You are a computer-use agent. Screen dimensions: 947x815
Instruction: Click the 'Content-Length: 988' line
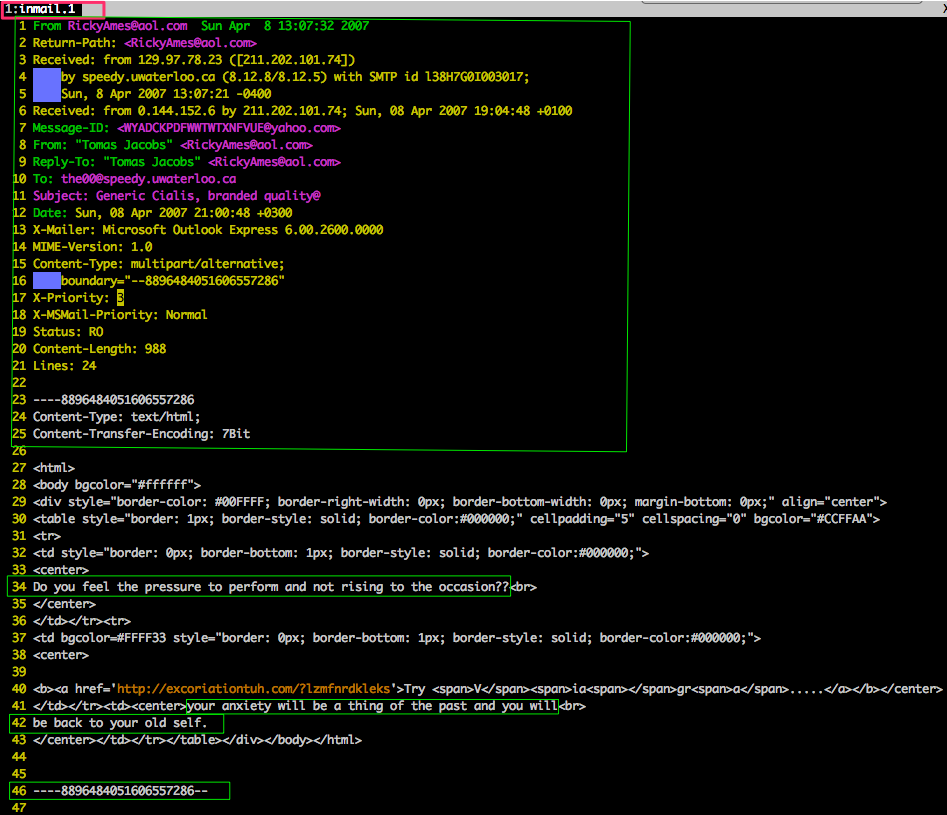coord(99,349)
